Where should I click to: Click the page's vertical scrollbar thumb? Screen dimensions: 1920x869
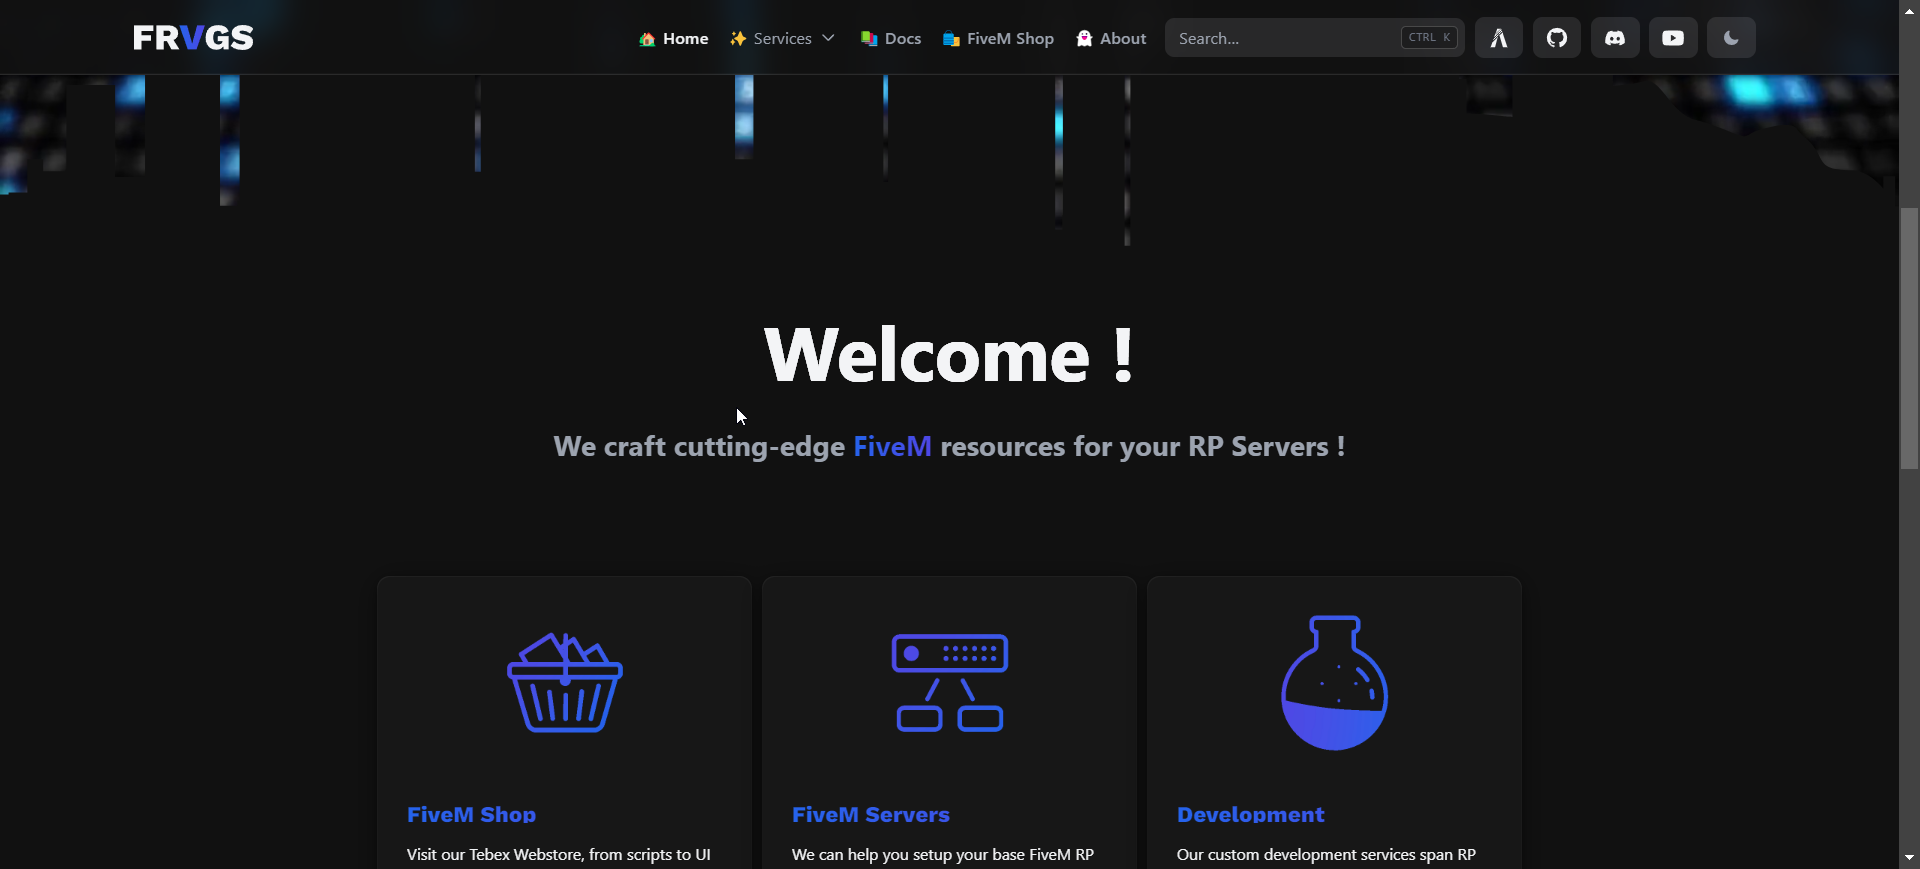(1909, 338)
